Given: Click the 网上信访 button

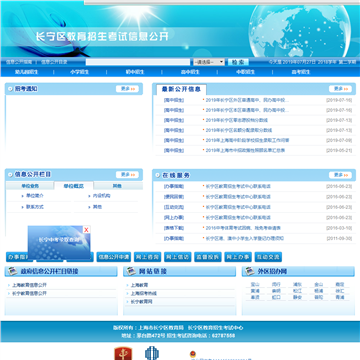Looking at the screenshot, I should tap(178, 257).
